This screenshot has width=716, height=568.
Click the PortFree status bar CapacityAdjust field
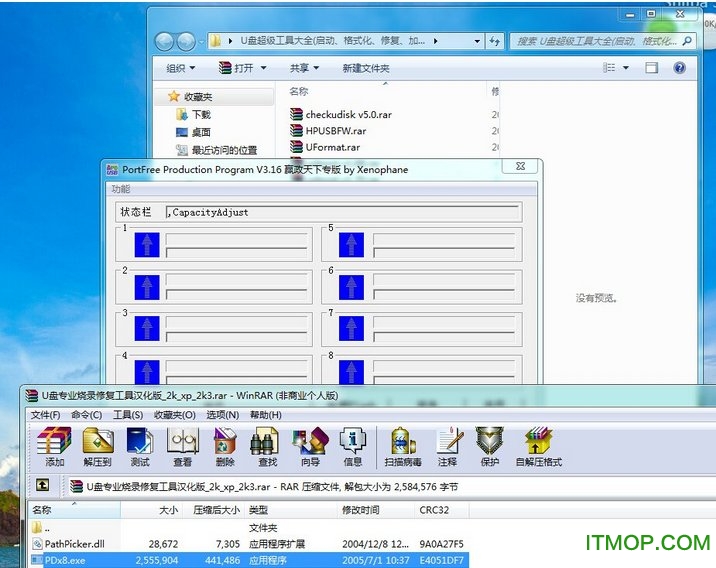[x=343, y=212]
